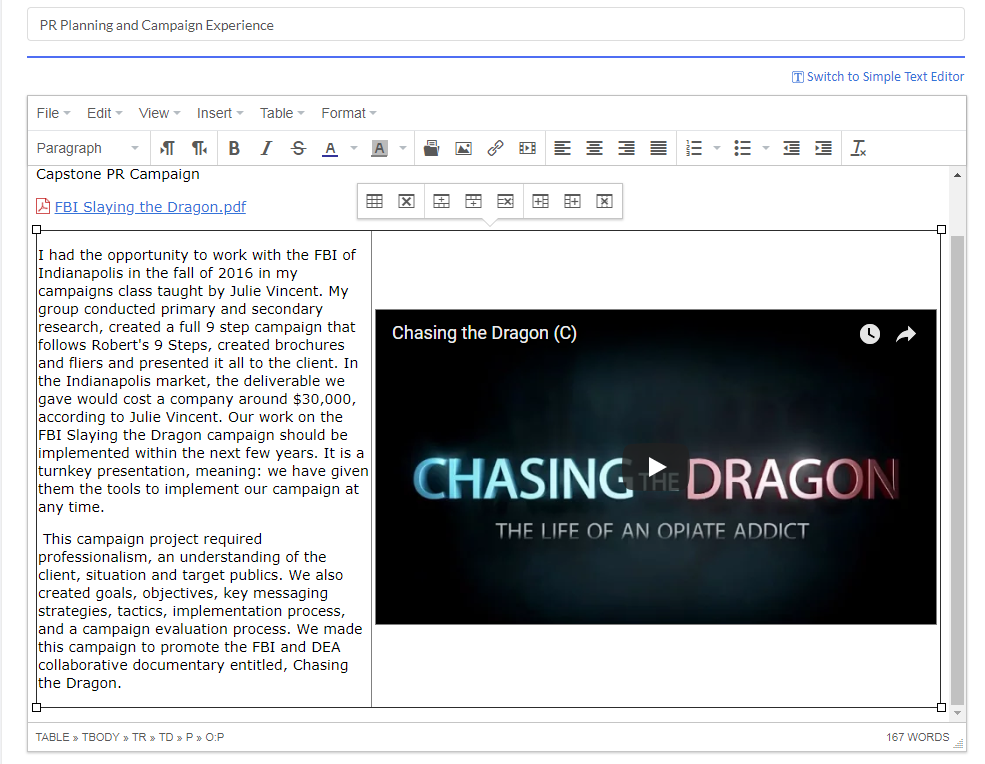
Task: Open FBI Slaying the Dragon.pdf link
Action: tap(150, 207)
